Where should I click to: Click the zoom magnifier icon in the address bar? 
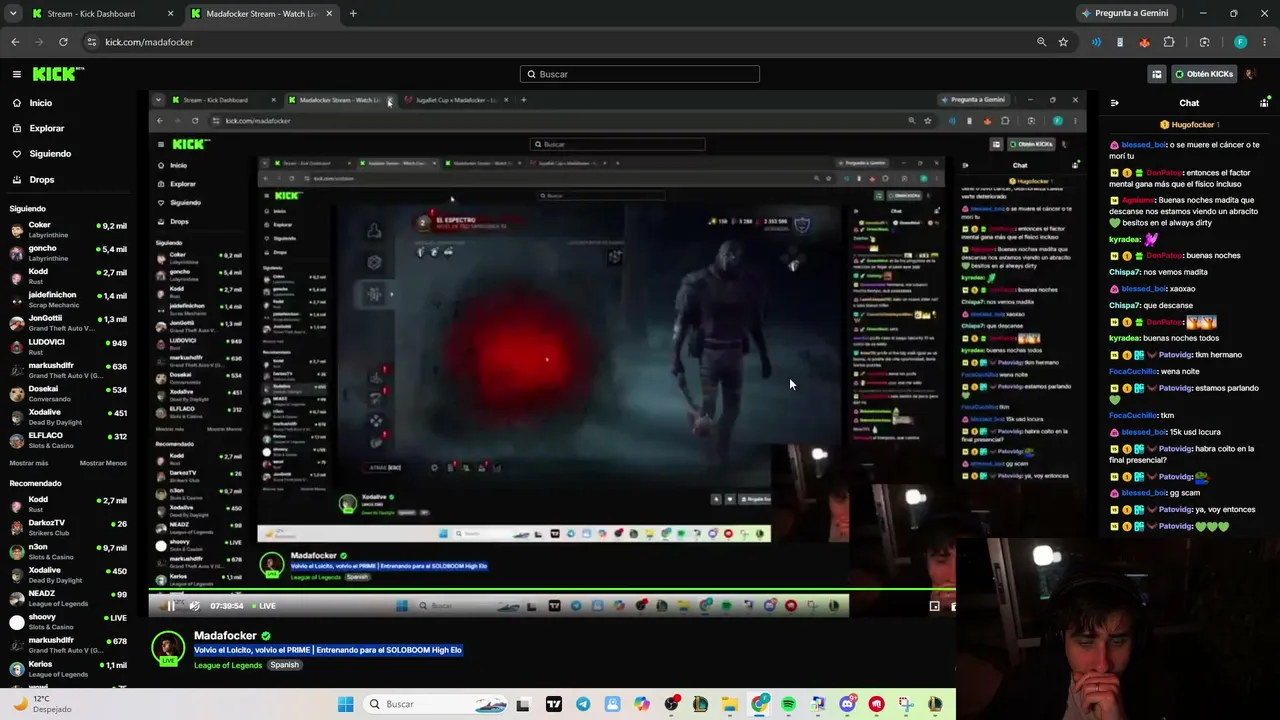coord(1041,42)
